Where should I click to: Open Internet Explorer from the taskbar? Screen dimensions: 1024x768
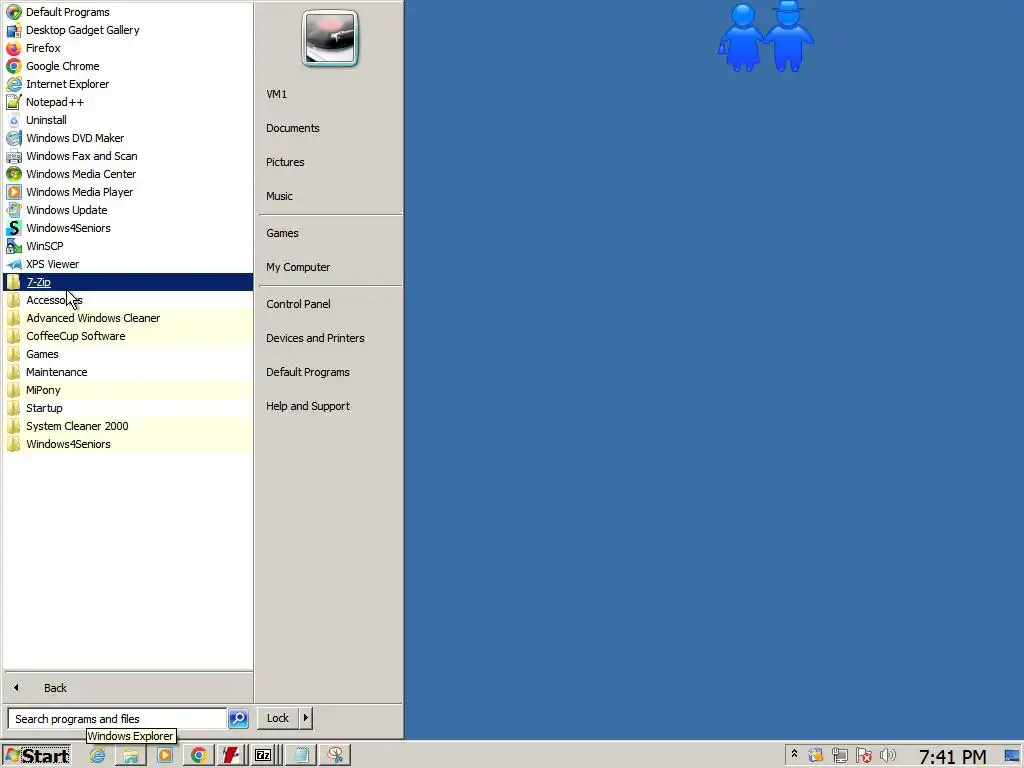pyautogui.click(x=97, y=756)
